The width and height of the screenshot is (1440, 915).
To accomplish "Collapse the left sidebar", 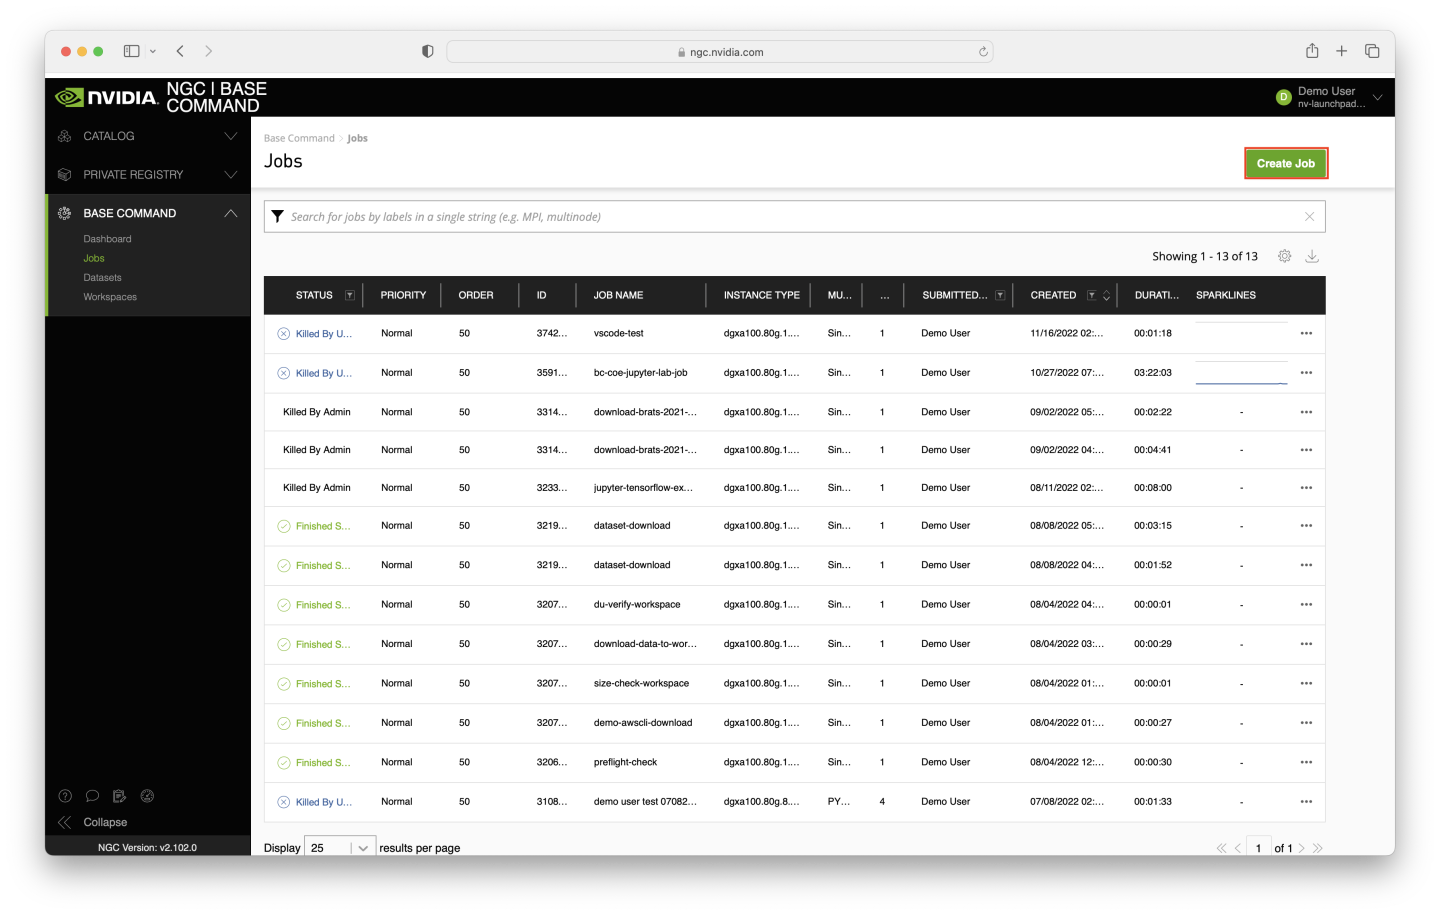I will click(x=93, y=822).
